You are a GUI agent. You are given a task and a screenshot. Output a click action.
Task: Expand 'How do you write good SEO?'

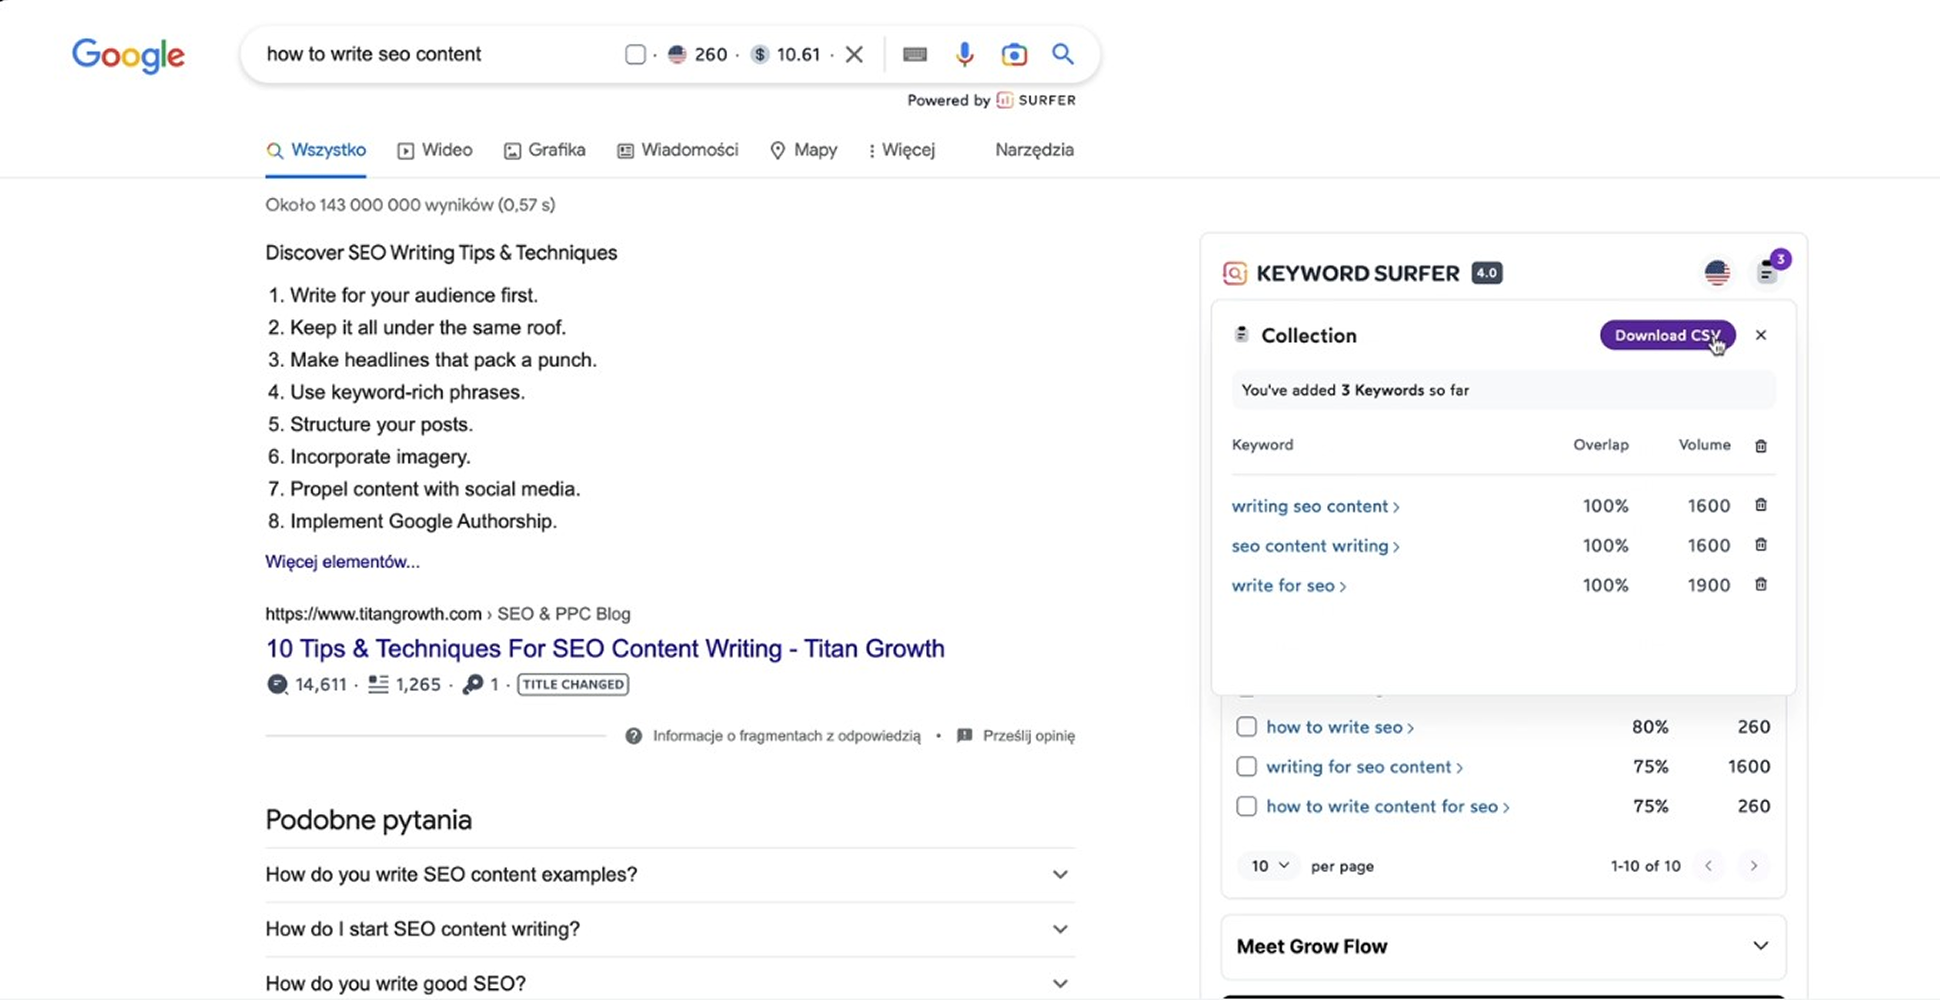(x=670, y=983)
